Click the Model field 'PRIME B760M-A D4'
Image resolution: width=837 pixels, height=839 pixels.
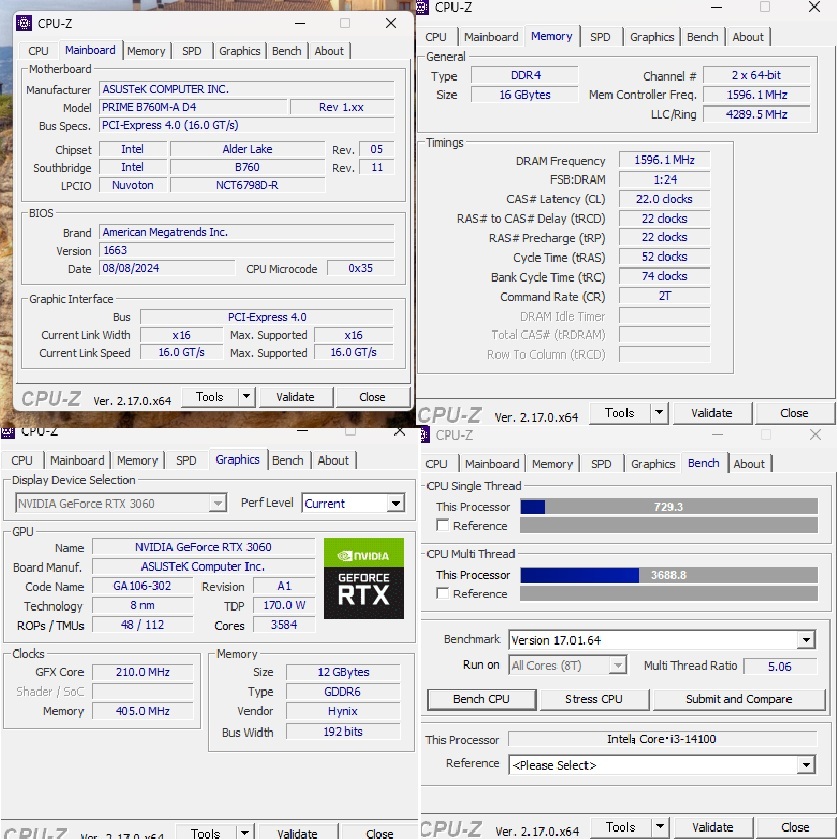pyautogui.click(x=193, y=107)
